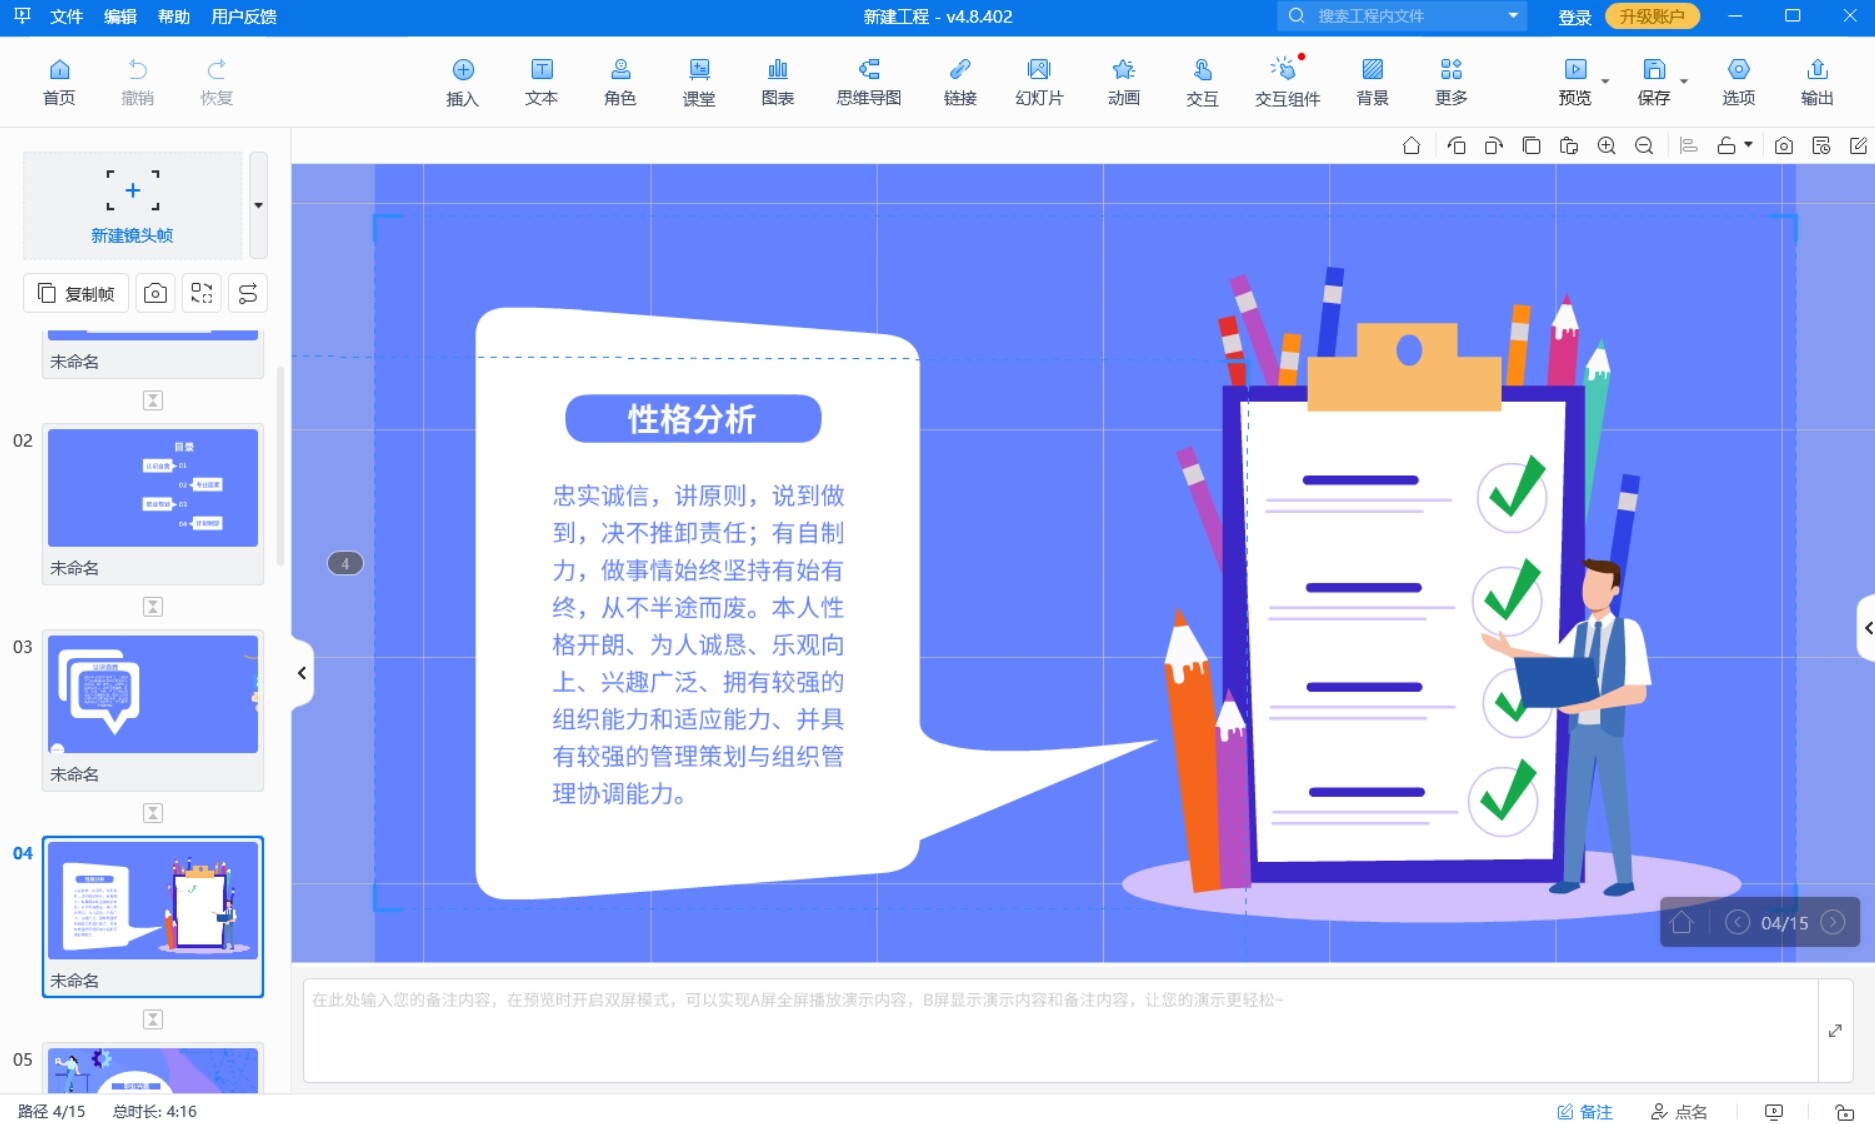Click the 首页 home toolbar icon

[59, 82]
